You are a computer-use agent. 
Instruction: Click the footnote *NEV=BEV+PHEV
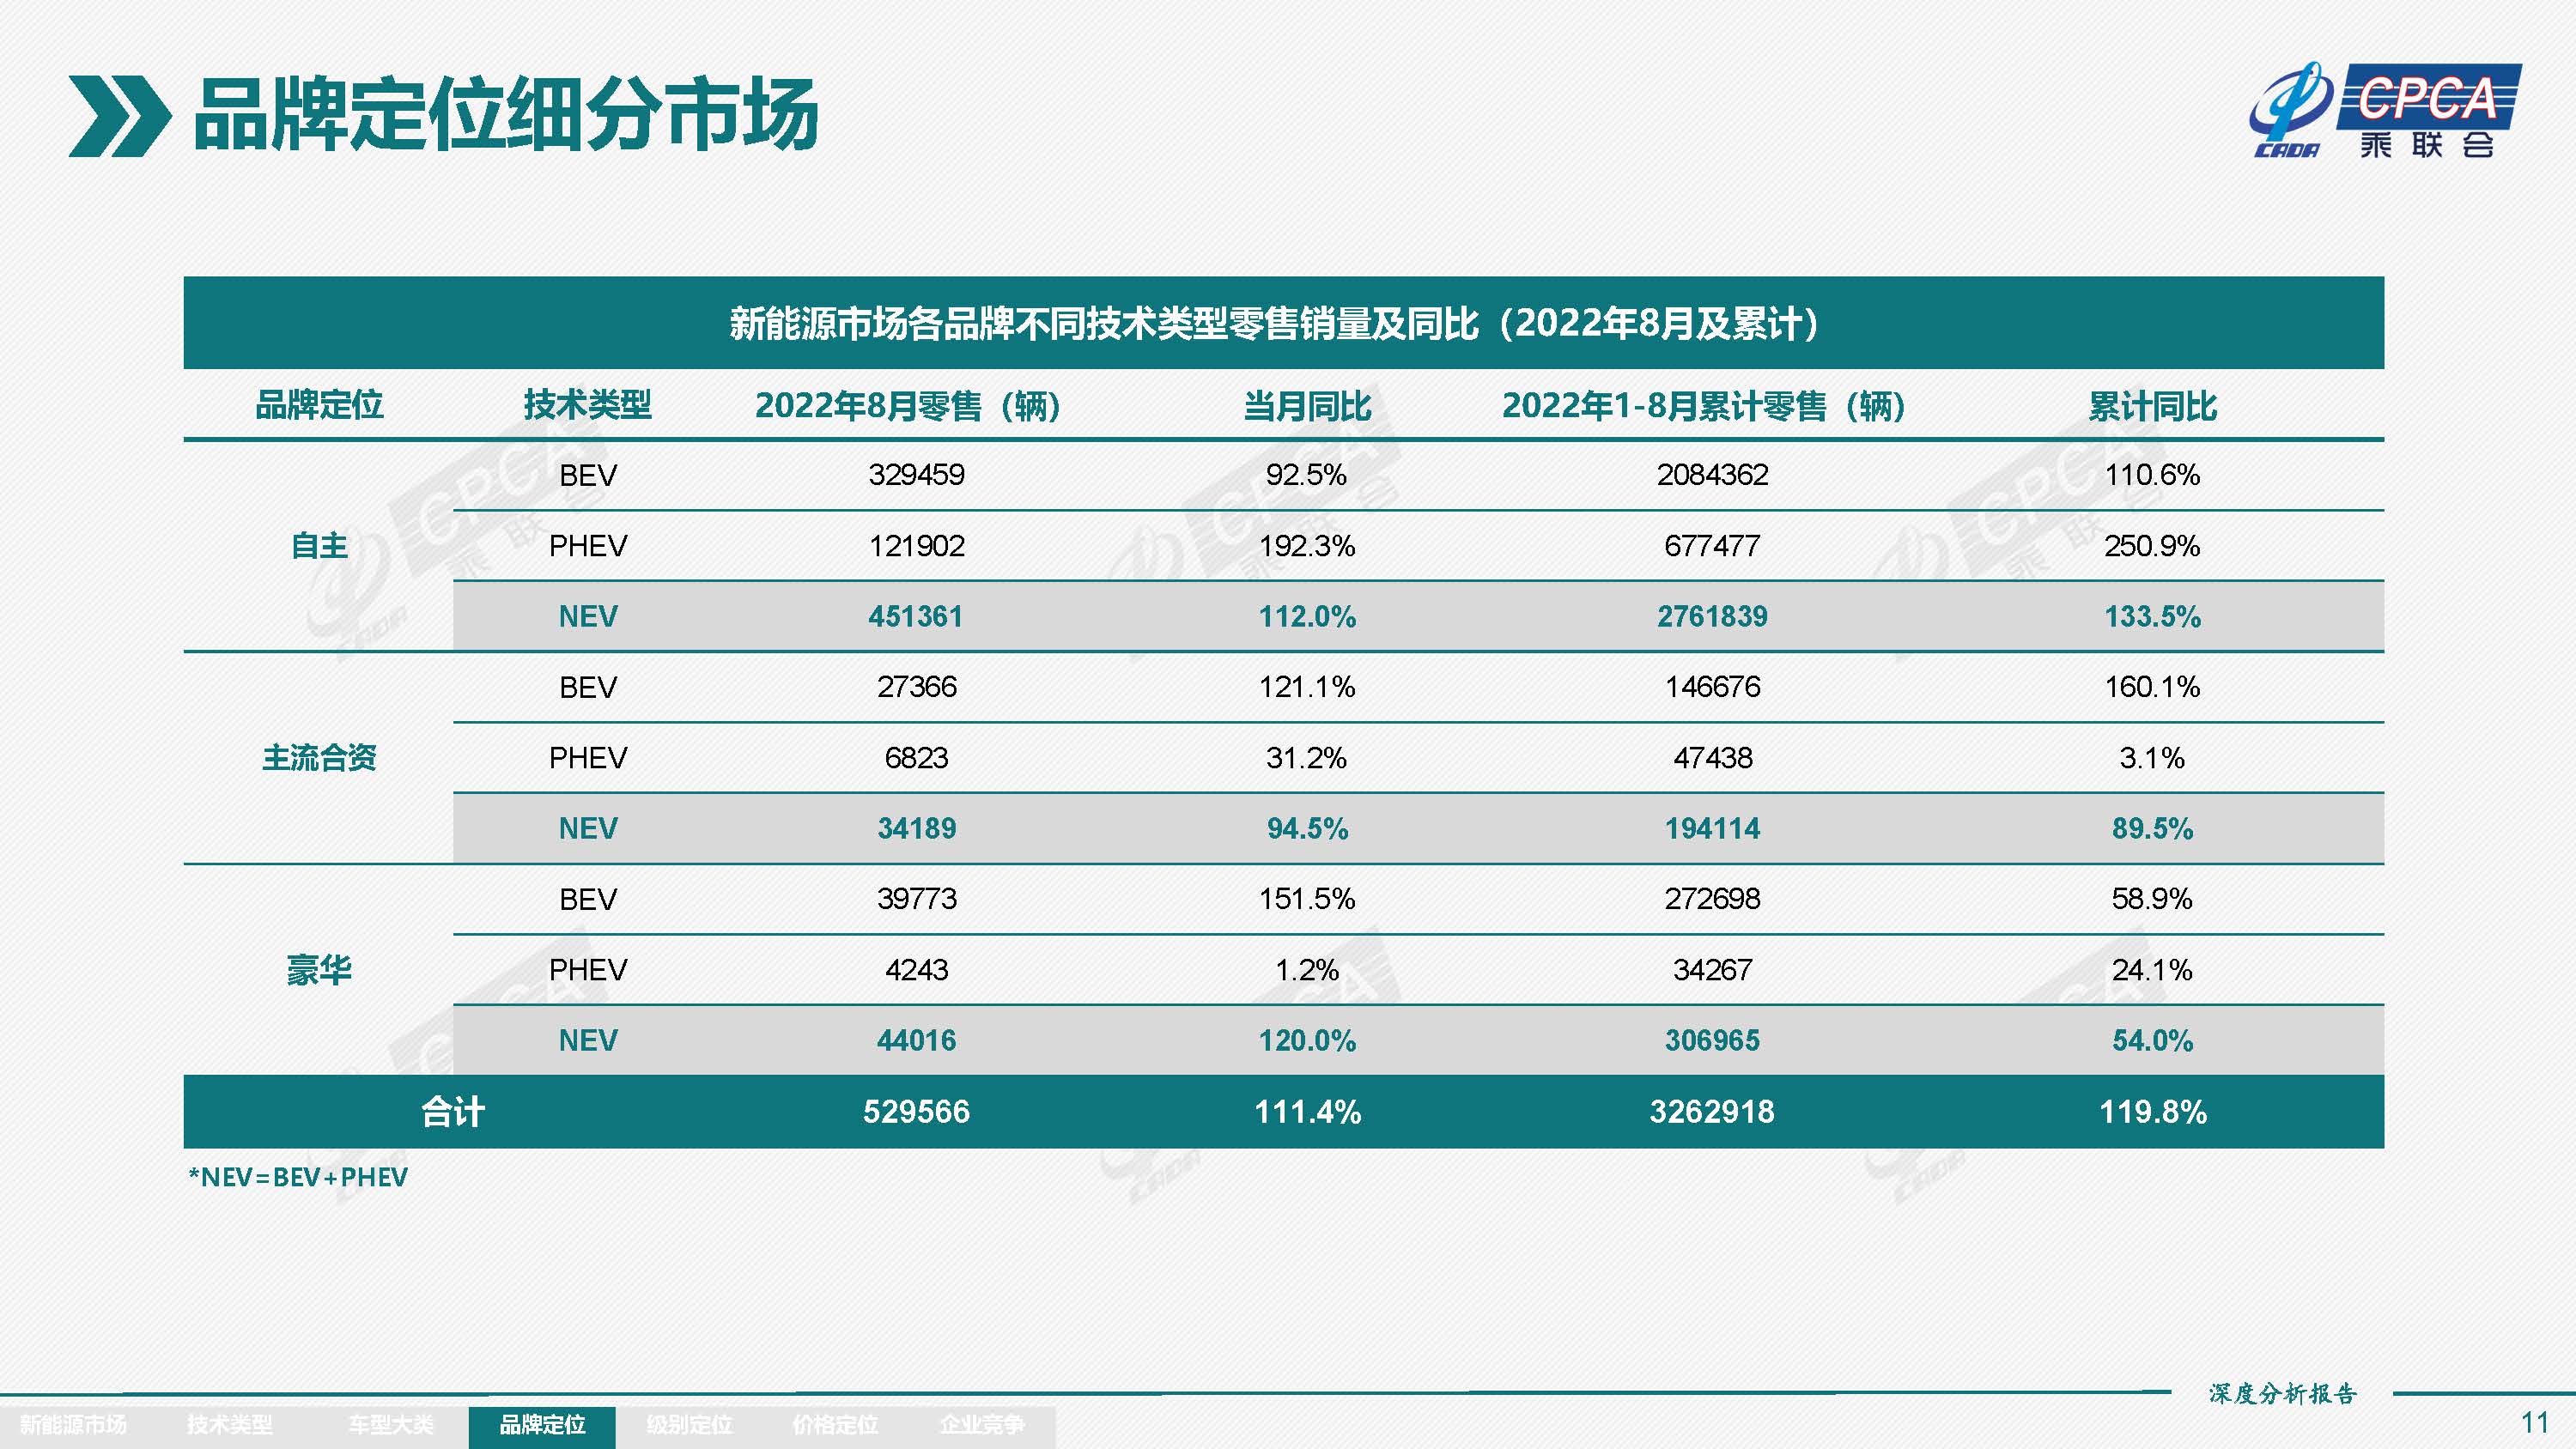(298, 1177)
